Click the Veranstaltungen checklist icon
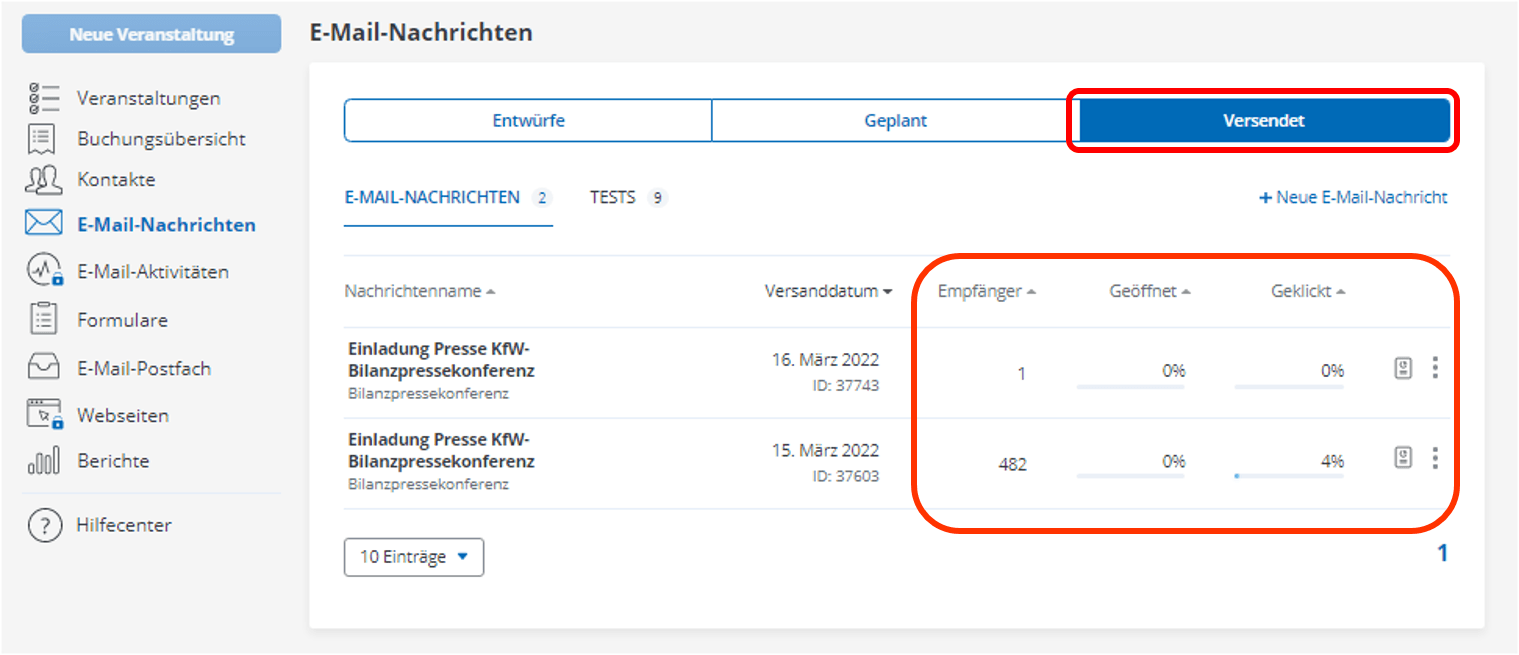Image resolution: width=1519 pixels, height=655 pixels. pyautogui.click(x=44, y=98)
